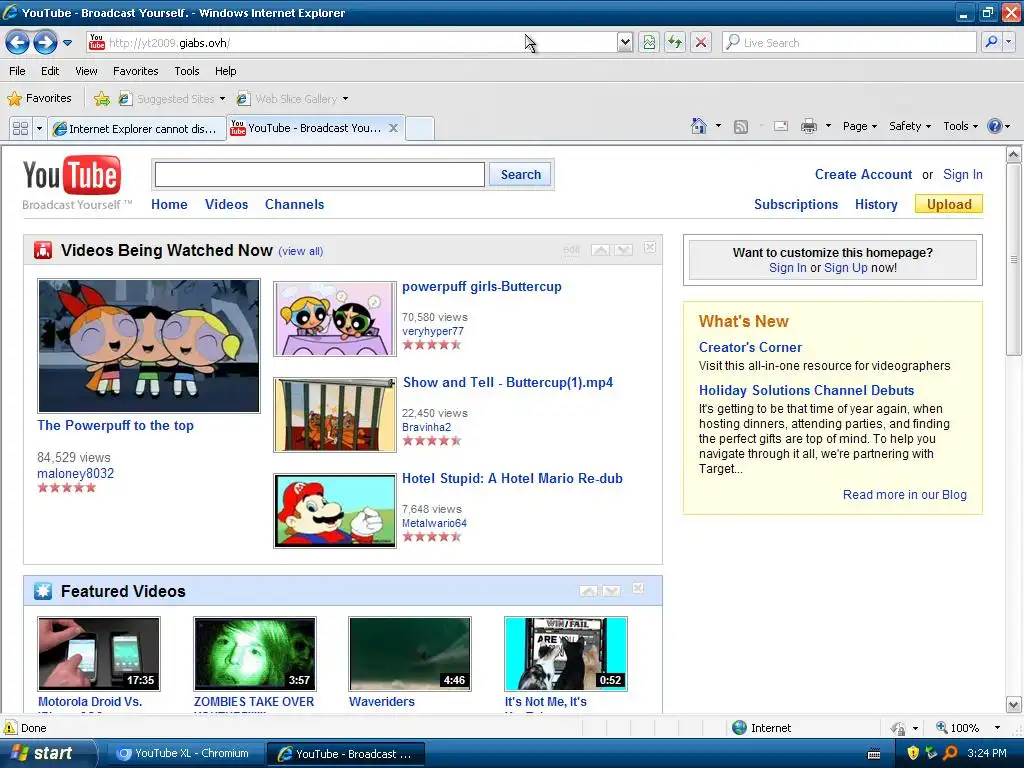Screen dimensions: 1024x768
Task: Open the Page command bar menu
Action: 859,126
